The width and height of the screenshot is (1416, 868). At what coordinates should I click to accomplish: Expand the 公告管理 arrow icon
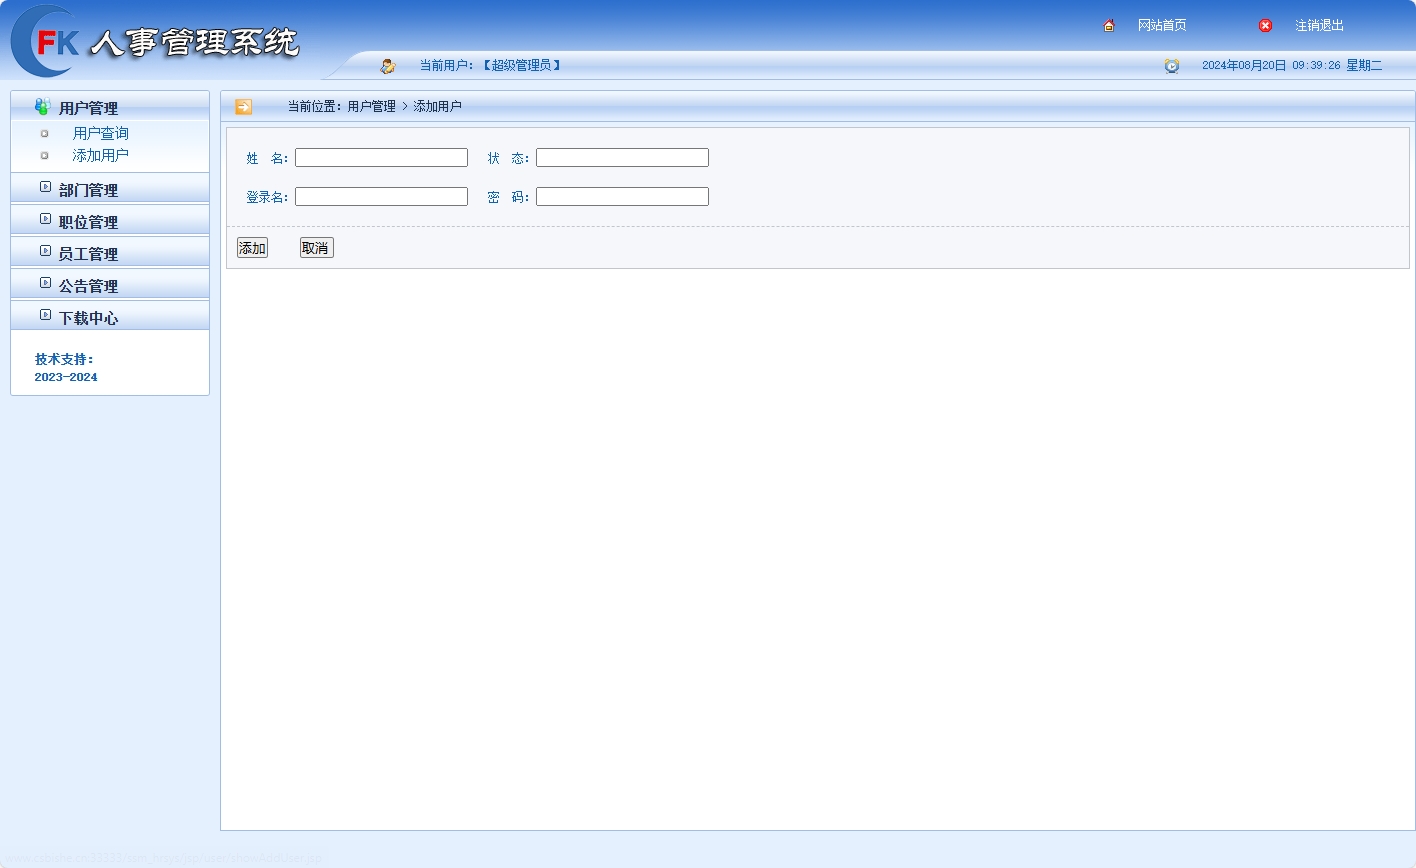pos(45,283)
